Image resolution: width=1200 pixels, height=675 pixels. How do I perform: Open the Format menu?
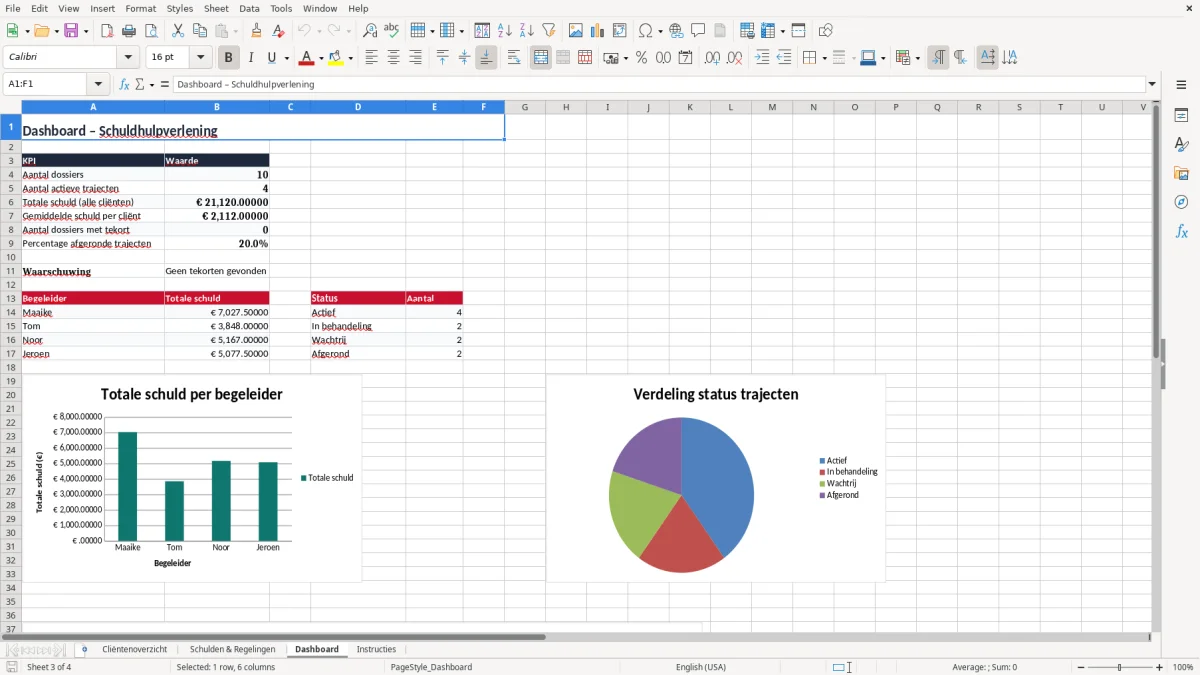tap(140, 8)
